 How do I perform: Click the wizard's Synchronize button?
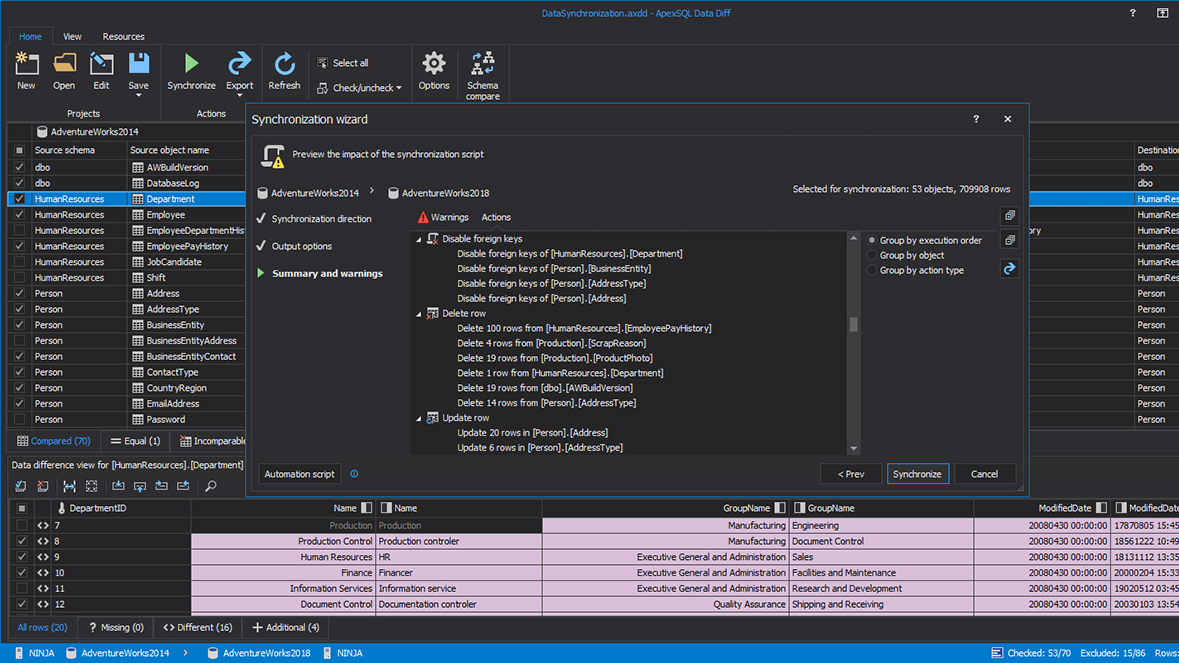tap(917, 474)
